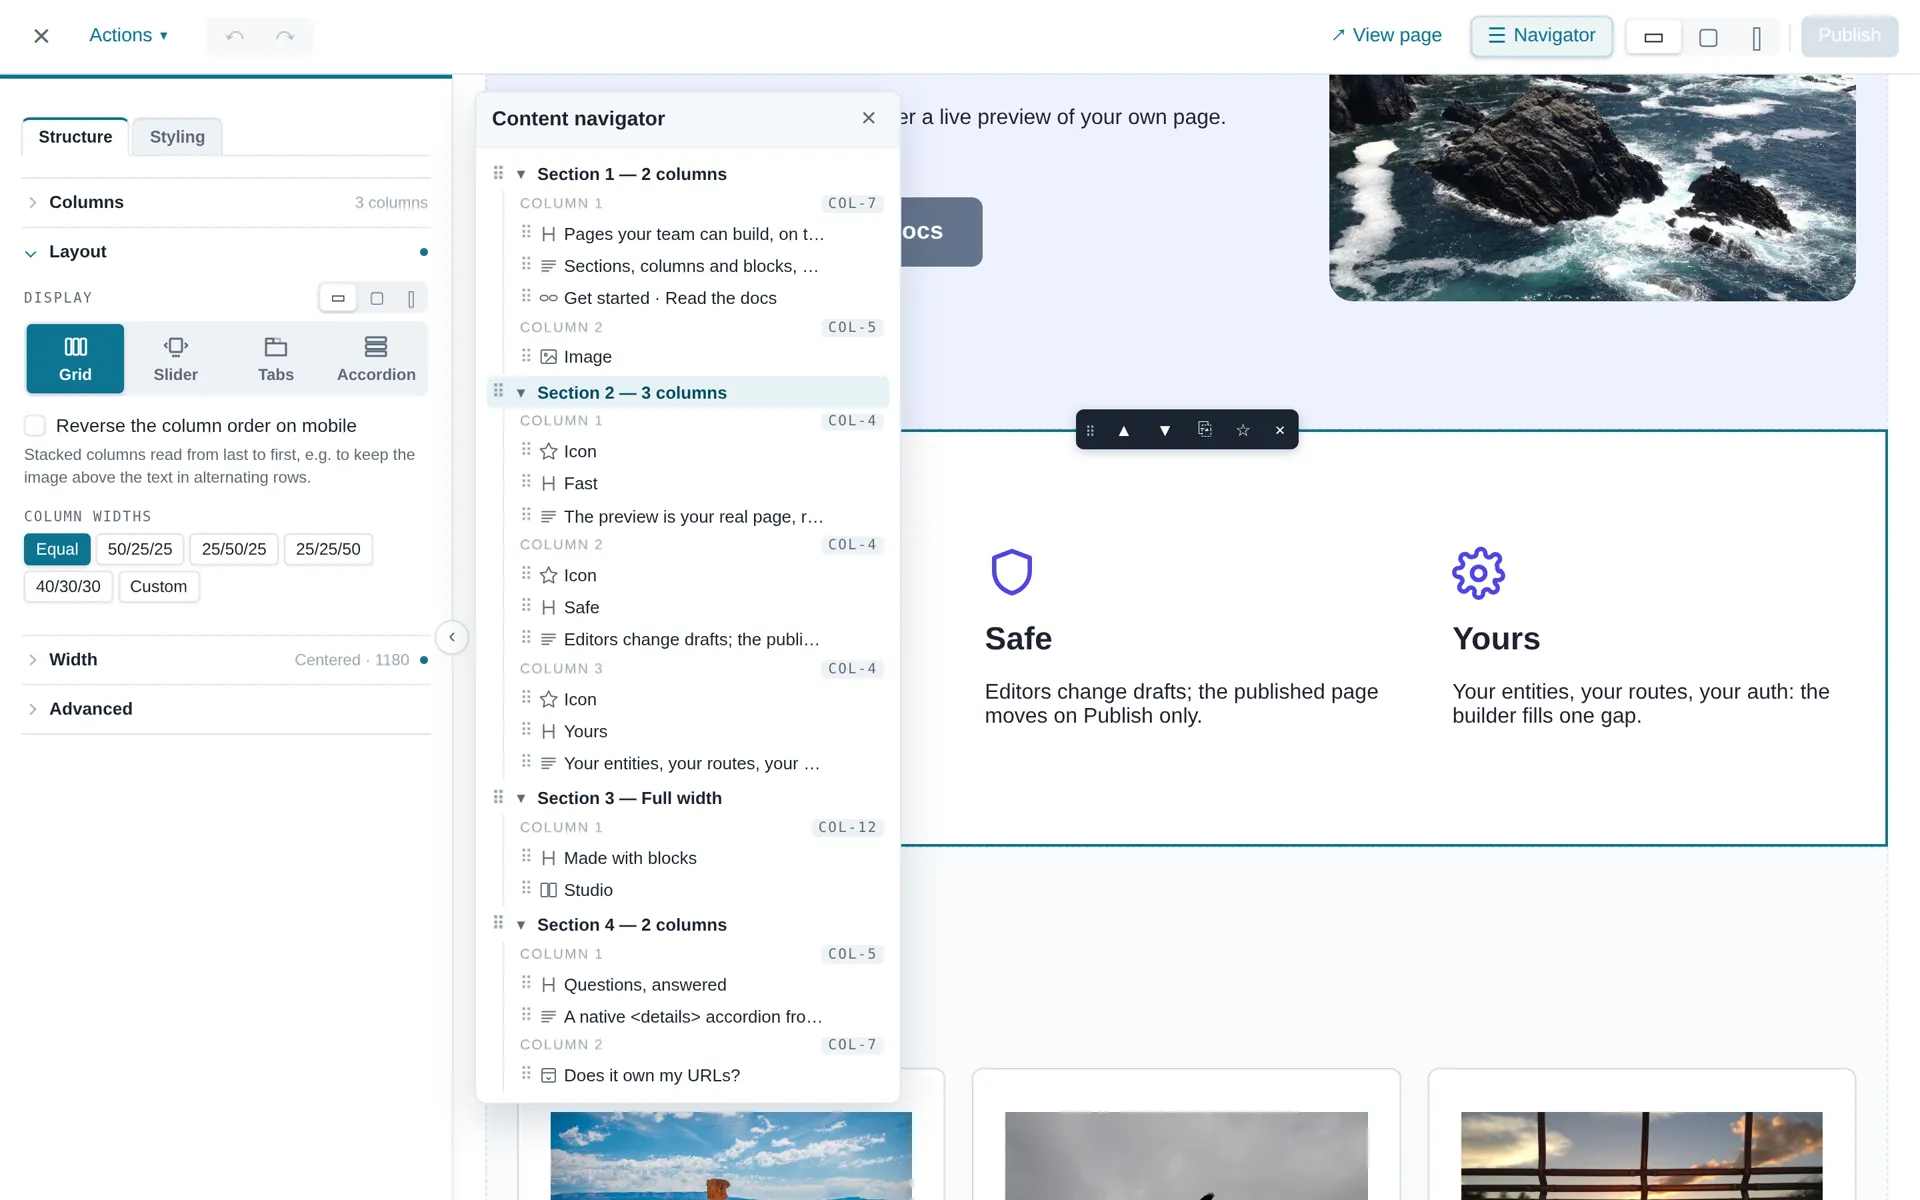The image size is (1920, 1200).
Task: Click the undo arrow icon
Action: pos(235,36)
